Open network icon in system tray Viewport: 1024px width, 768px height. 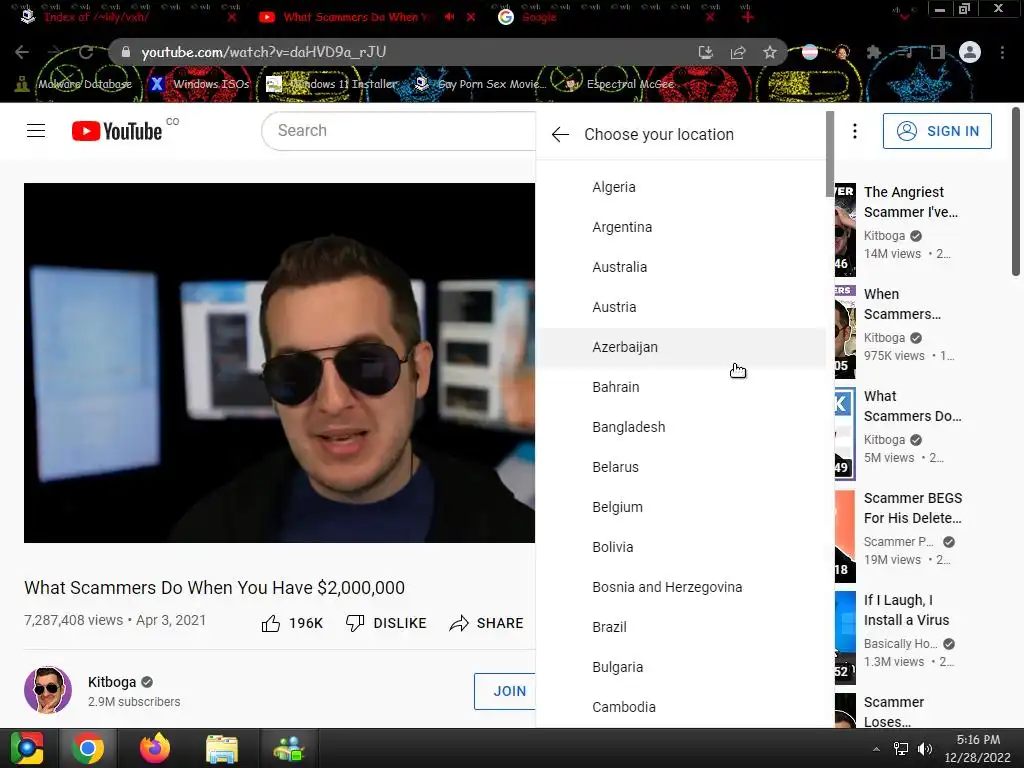(901, 749)
